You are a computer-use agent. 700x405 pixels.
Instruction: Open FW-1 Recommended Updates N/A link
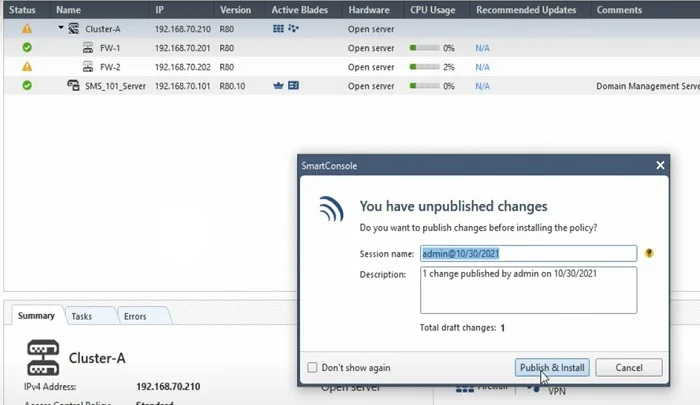coord(482,48)
